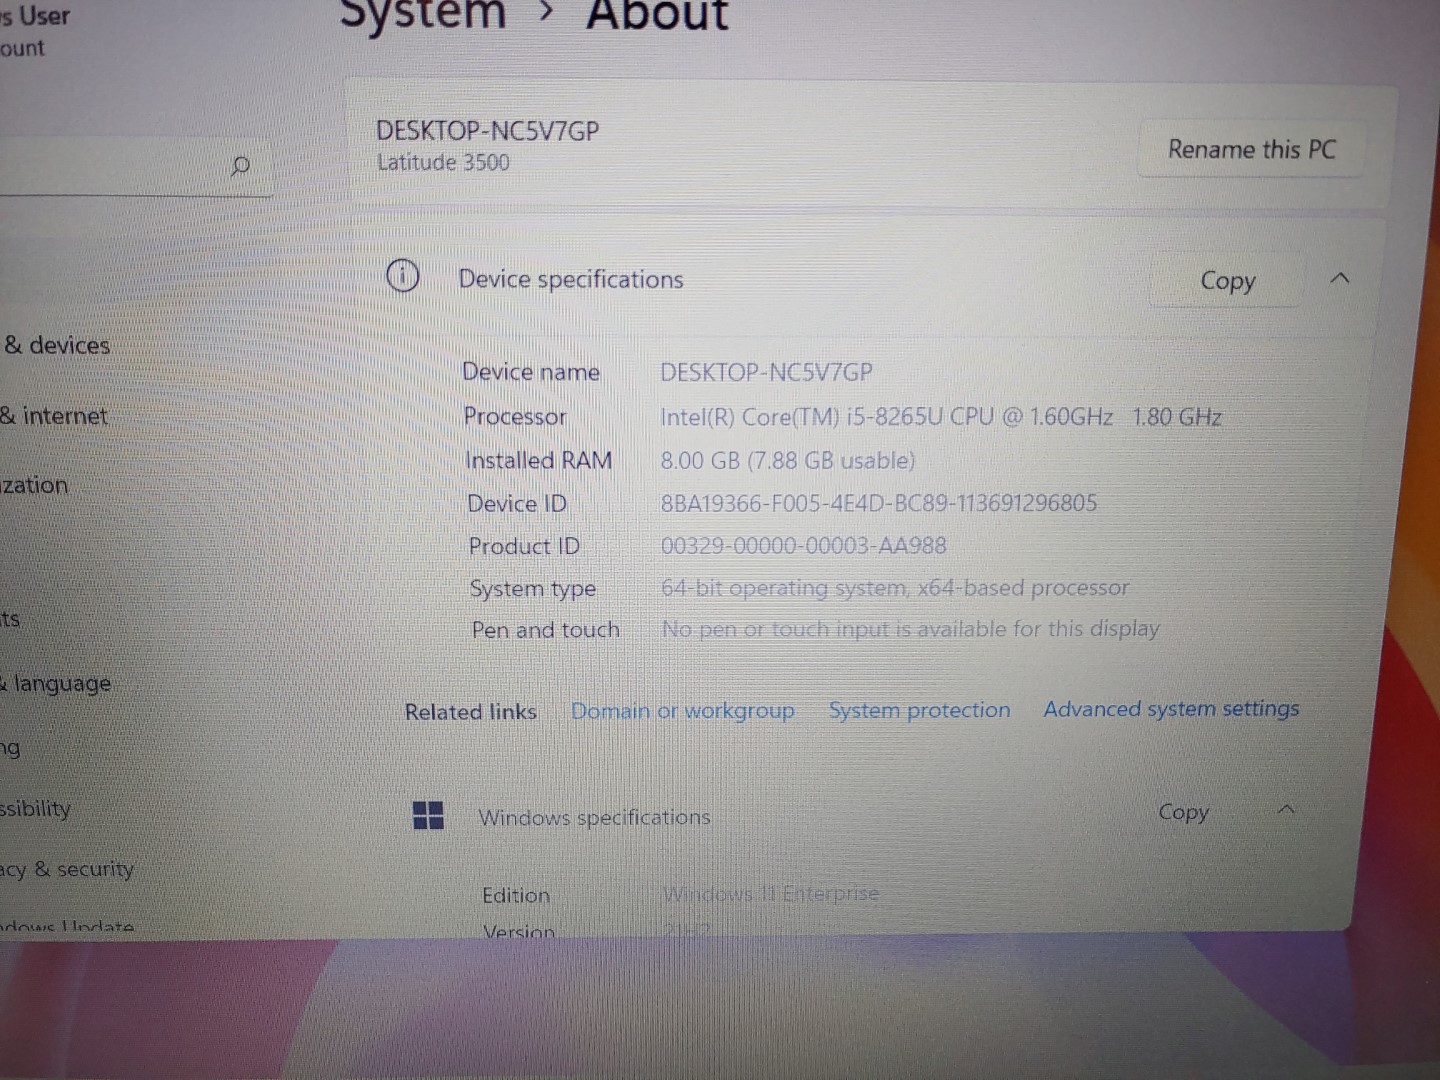Open Network & internet settings page

point(54,415)
